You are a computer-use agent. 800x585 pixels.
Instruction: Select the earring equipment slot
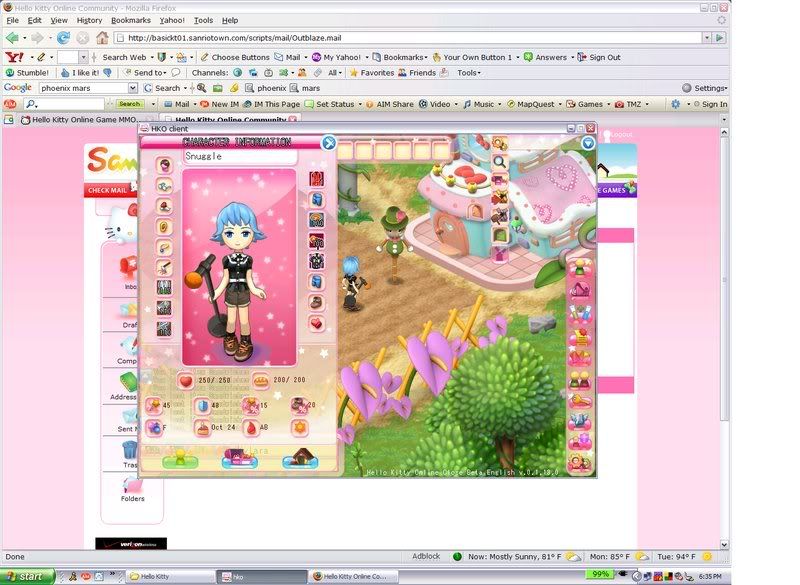[x=164, y=226]
